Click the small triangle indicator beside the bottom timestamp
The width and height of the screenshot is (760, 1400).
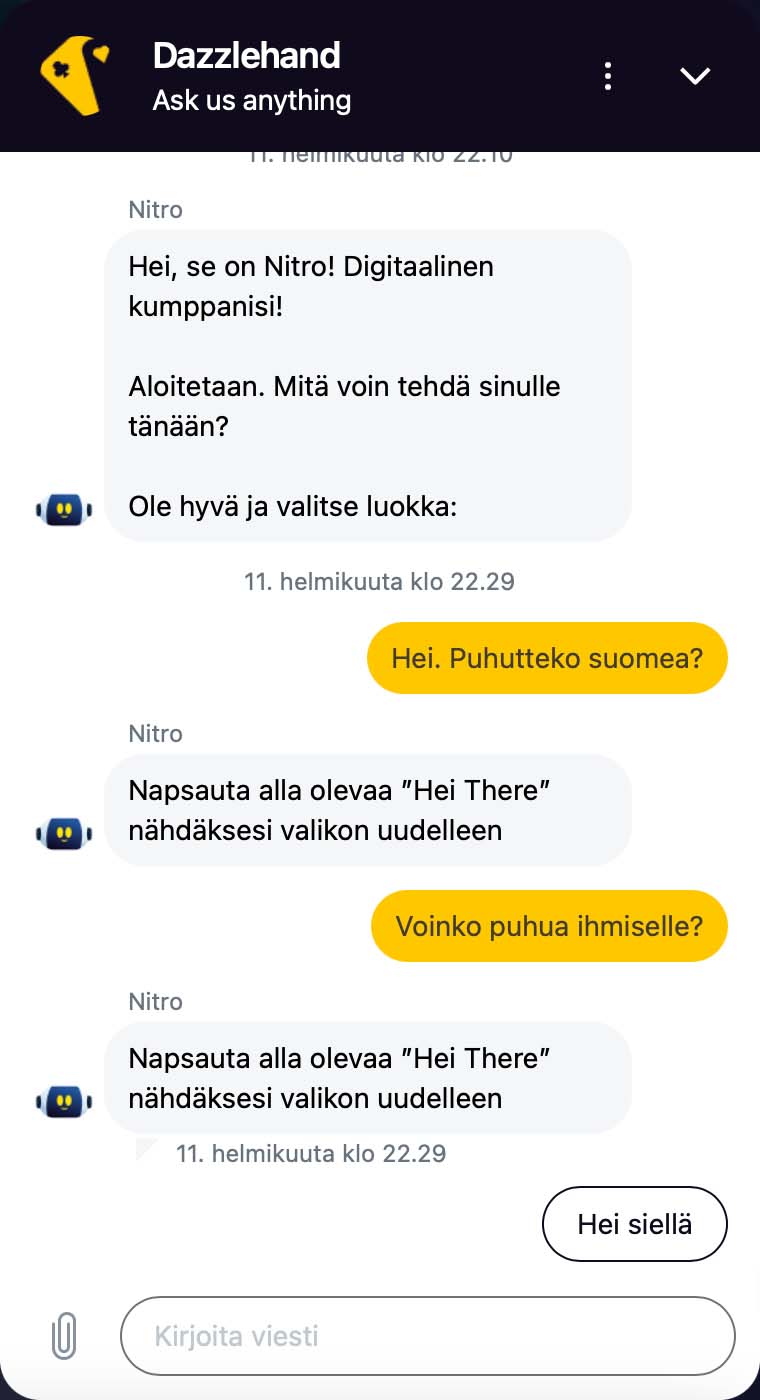(145, 1148)
